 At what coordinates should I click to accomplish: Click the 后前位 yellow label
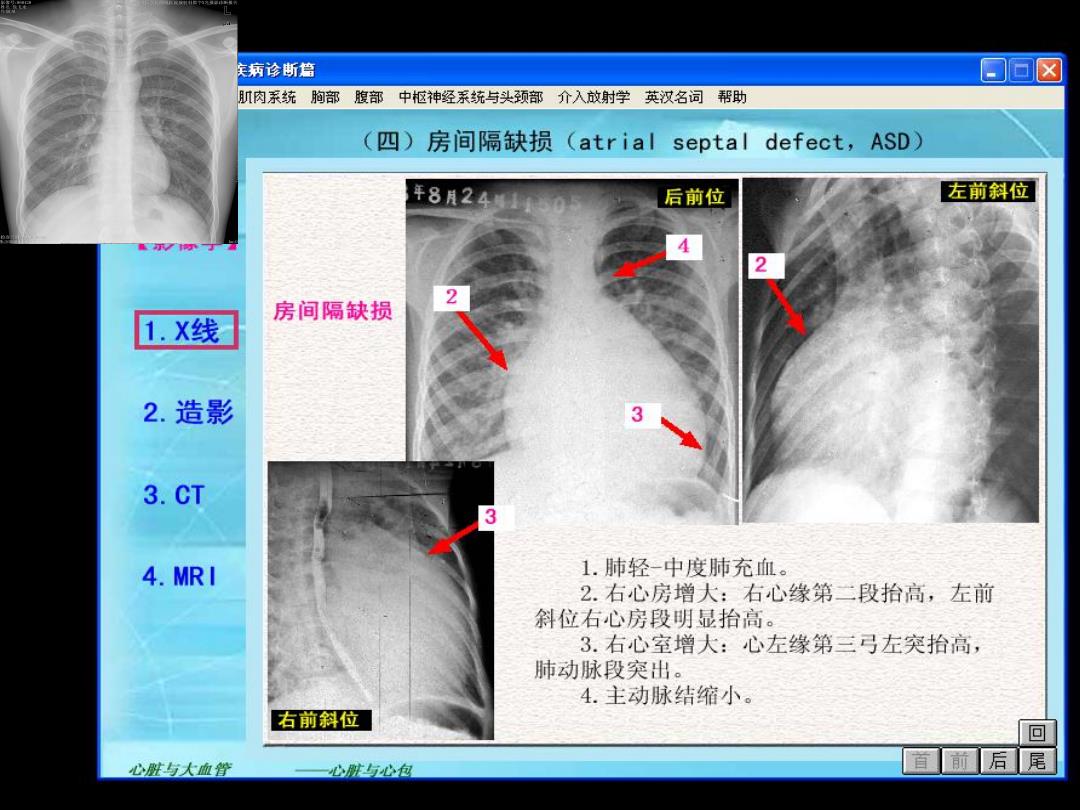point(694,197)
